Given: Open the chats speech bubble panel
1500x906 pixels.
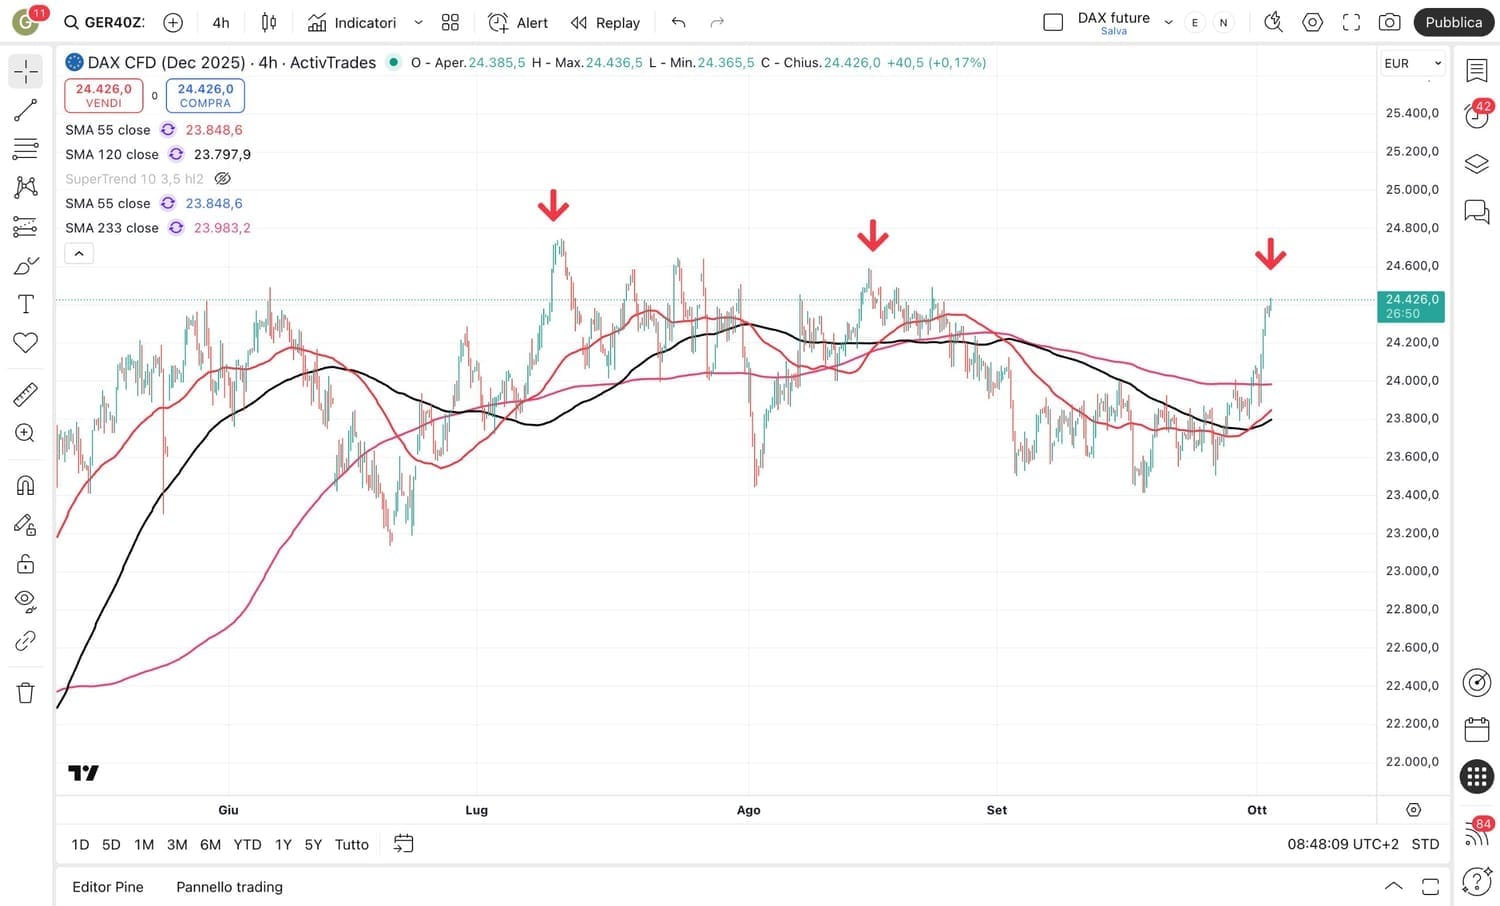Looking at the screenshot, I should tap(1477, 212).
